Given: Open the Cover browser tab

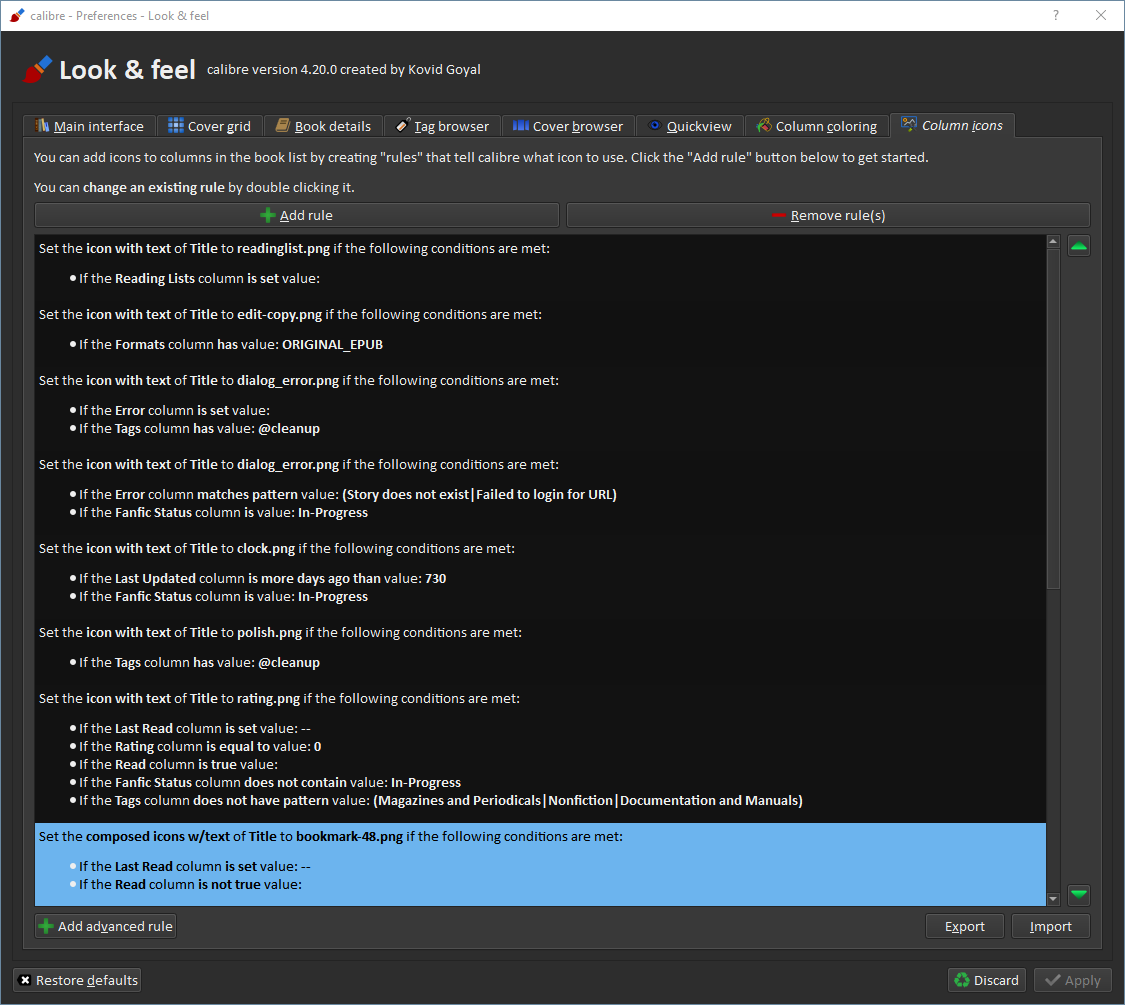Looking at the screenshot, I should click(x=568, y=126).
